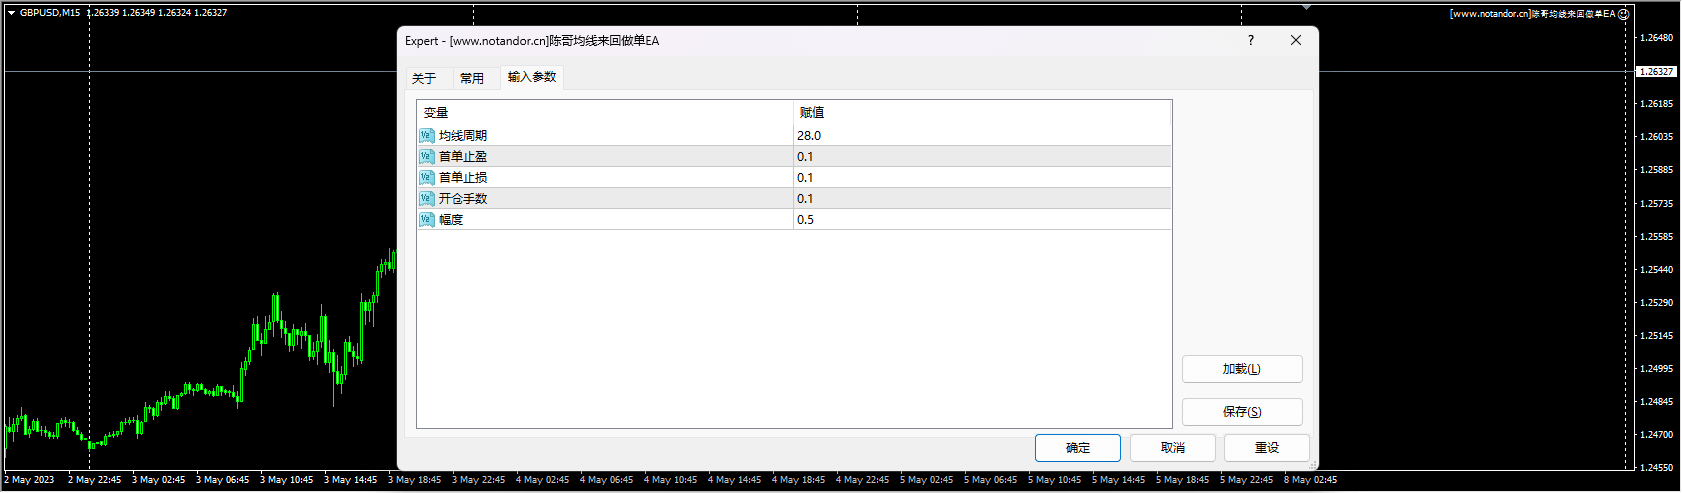Open the GBPUSD,M15 chart dropdown arrow
The image size is (1682, 493).
pyautogui.click(x=11, y=13)
